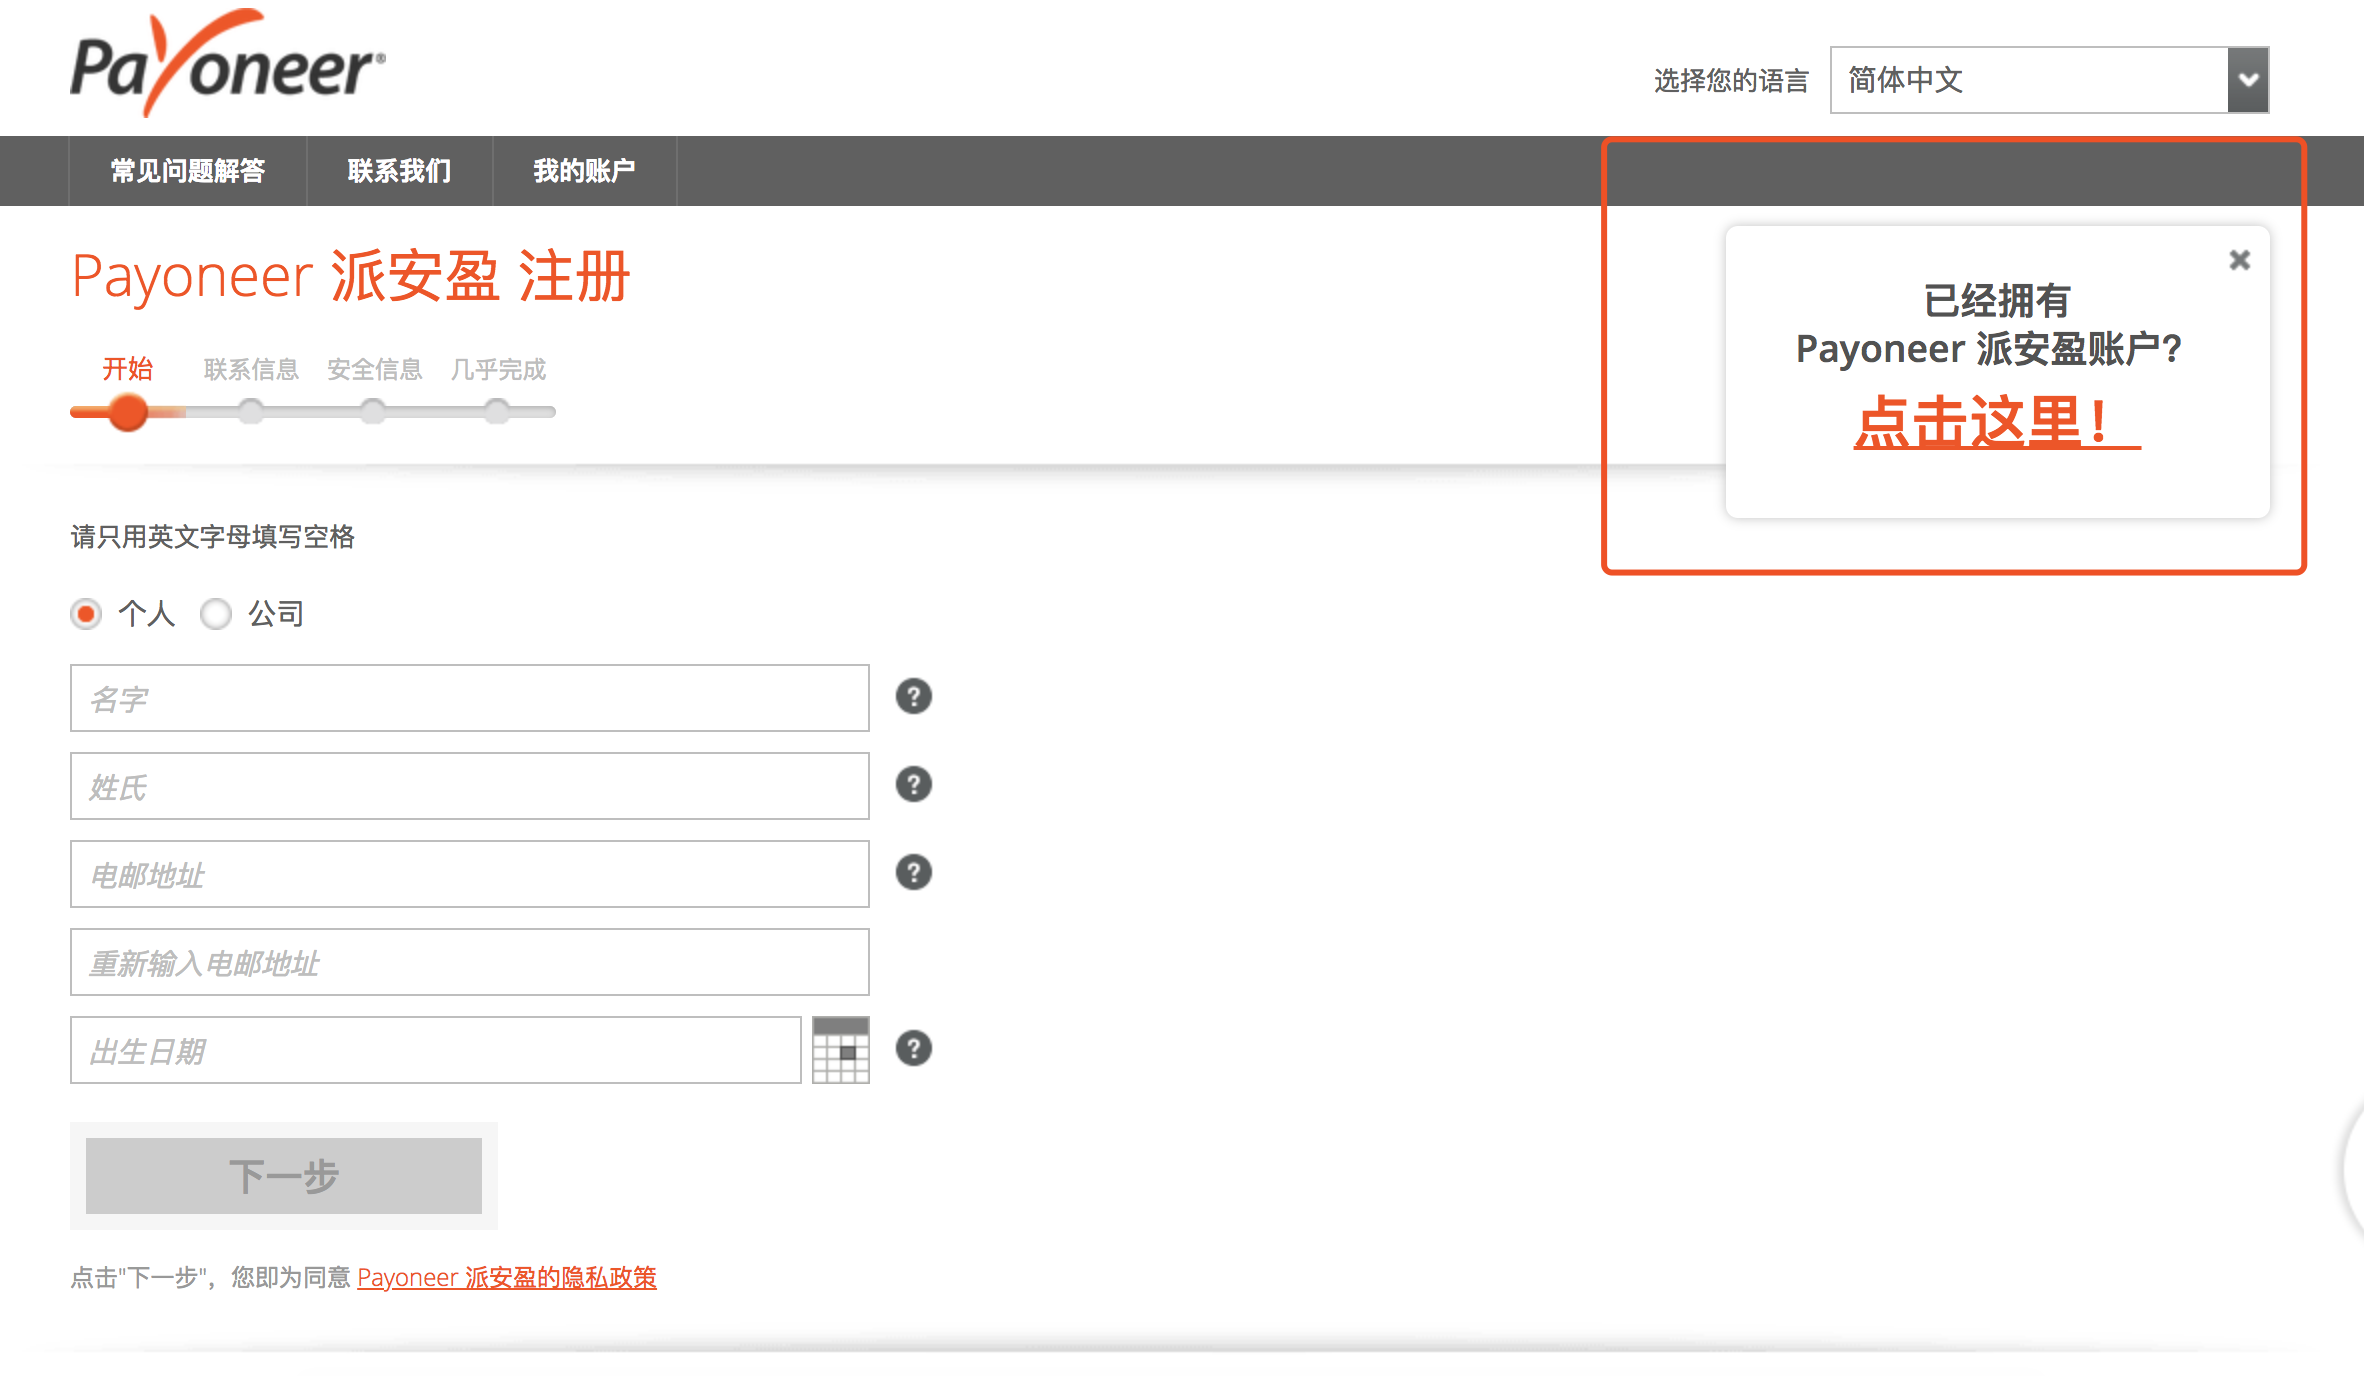Click the help icon next to 出生日期
Screen dimensions: 2364x1376
click(913, 1049)
